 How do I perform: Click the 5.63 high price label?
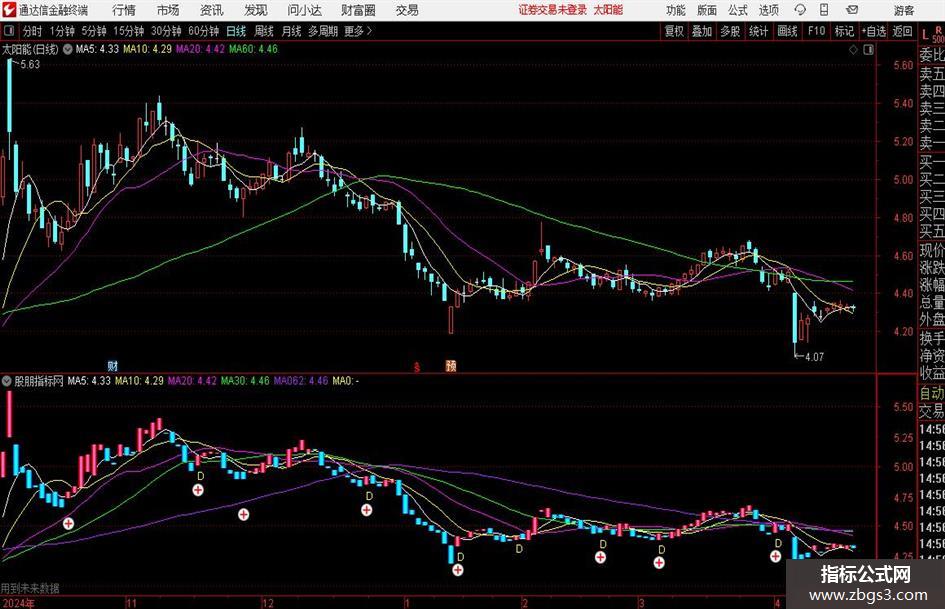coord(30,65)
